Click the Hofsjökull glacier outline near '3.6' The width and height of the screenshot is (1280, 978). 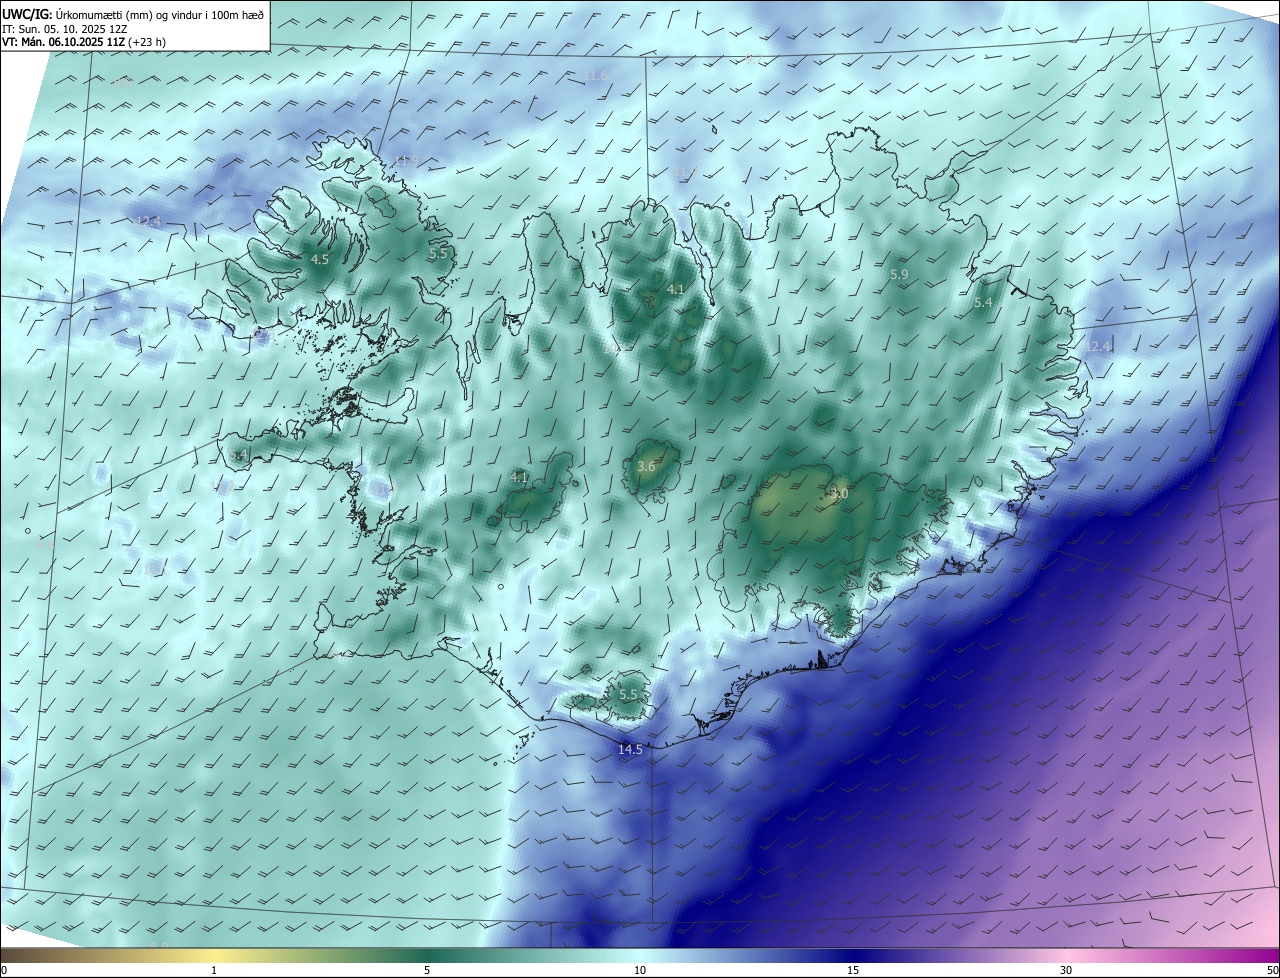tap(652, 468)
